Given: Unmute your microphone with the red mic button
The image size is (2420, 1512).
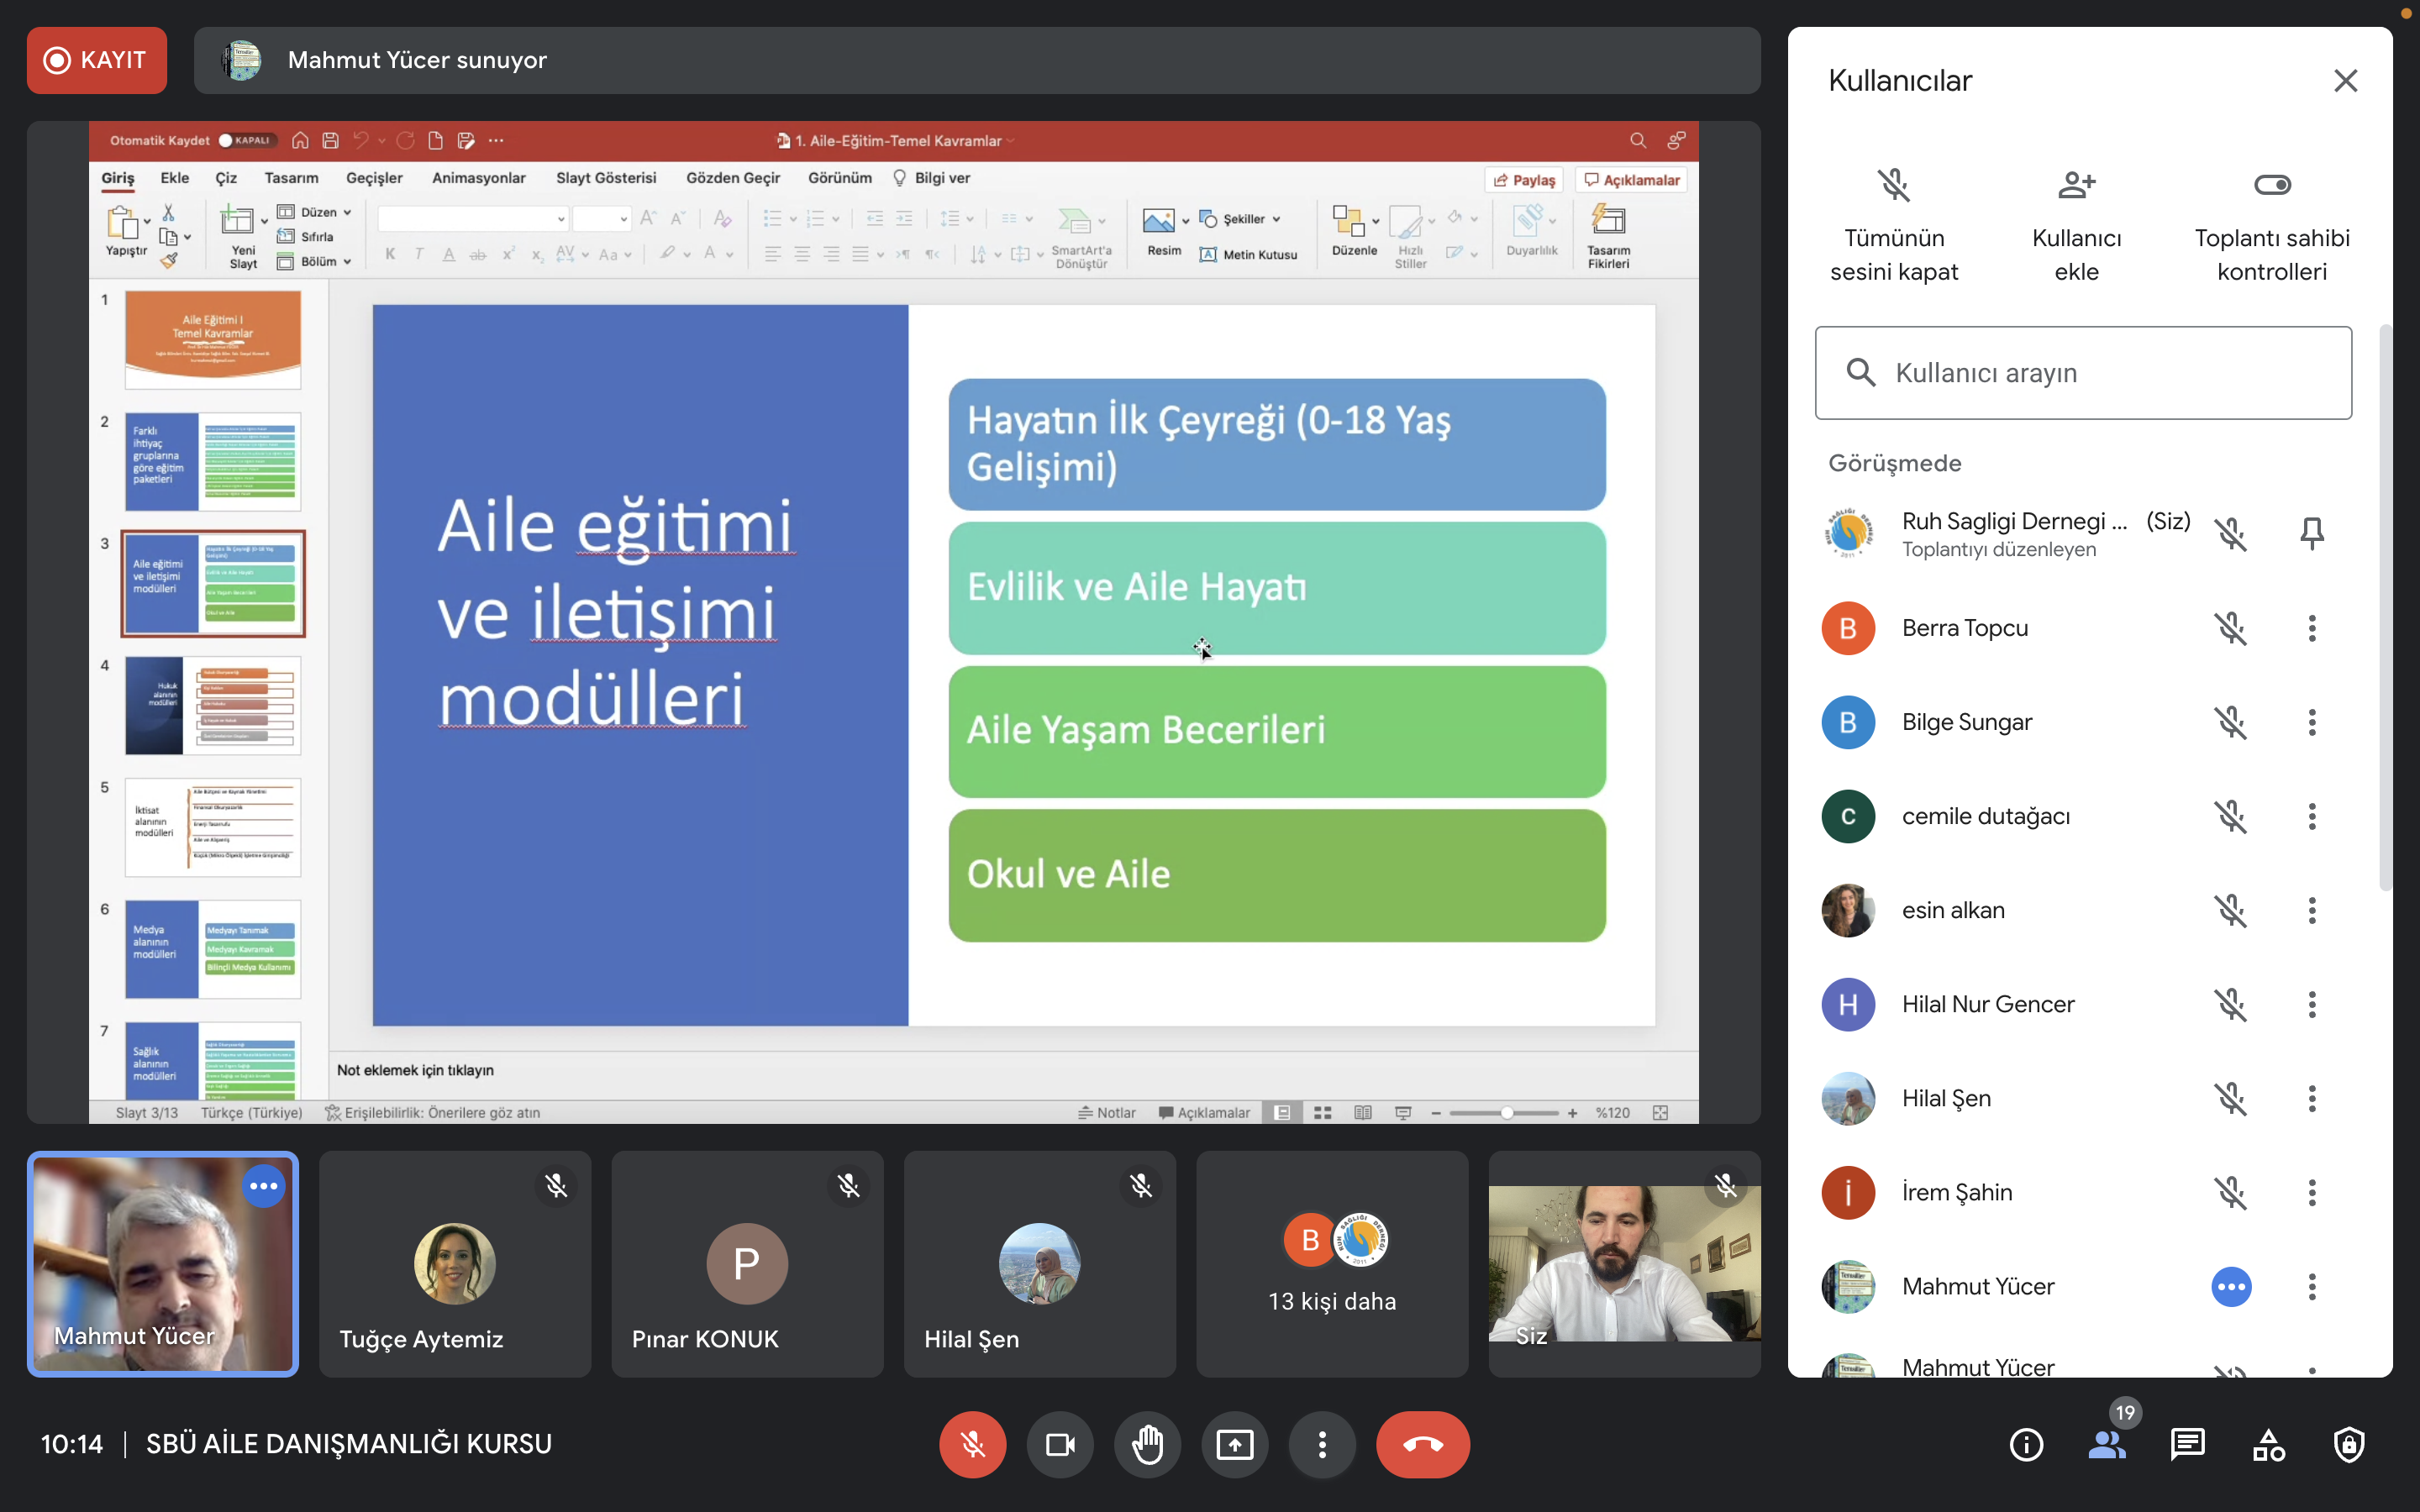Looking at the screenshot, I should tap(972, 1444).
